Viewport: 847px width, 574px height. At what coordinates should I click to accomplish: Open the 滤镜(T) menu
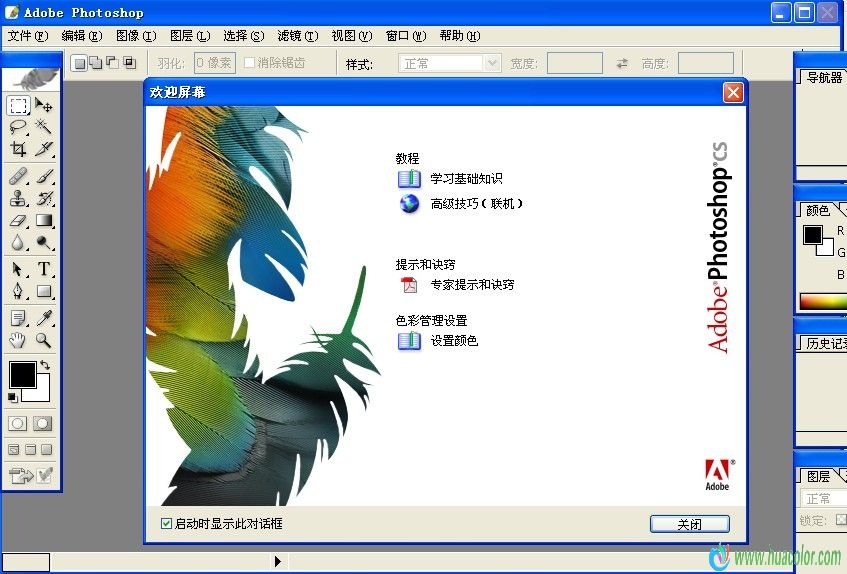(x=298, y=36)
